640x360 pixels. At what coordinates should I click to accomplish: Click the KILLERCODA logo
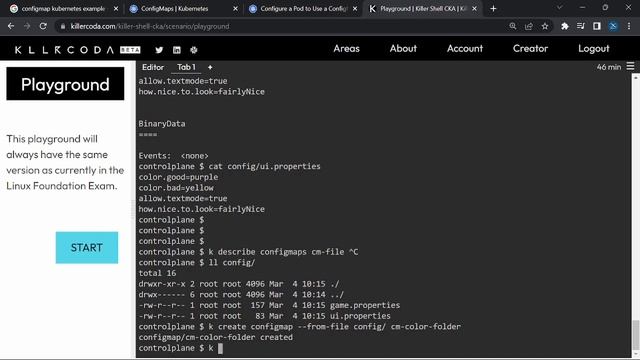click(64, 50)
